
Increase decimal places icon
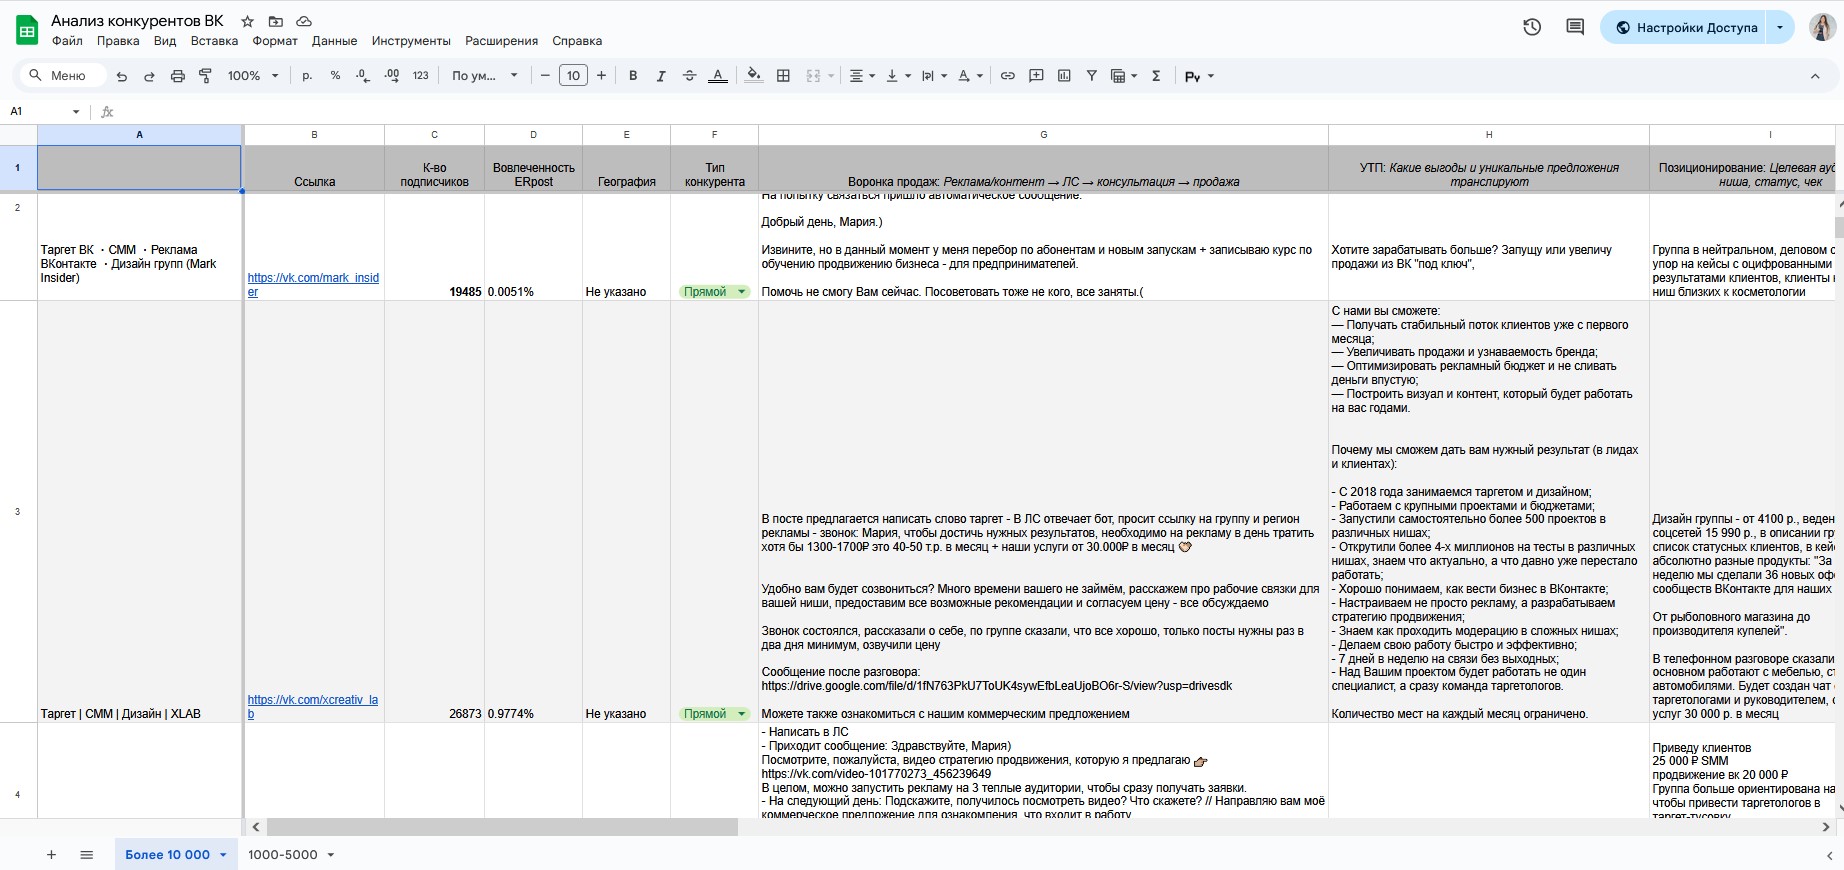coord(391,76)
